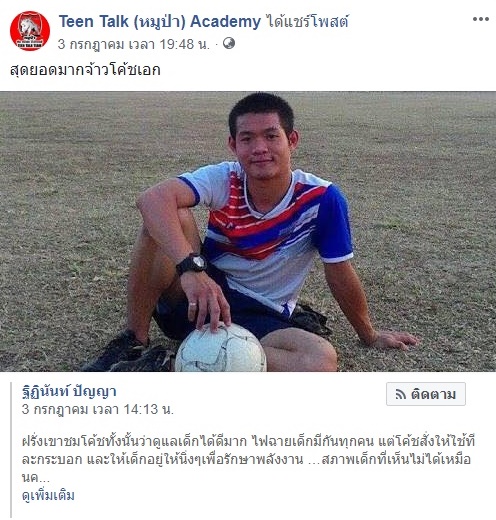Click the black wristwatch in the photo
496x520 pixels.
(x=191, y=264)
